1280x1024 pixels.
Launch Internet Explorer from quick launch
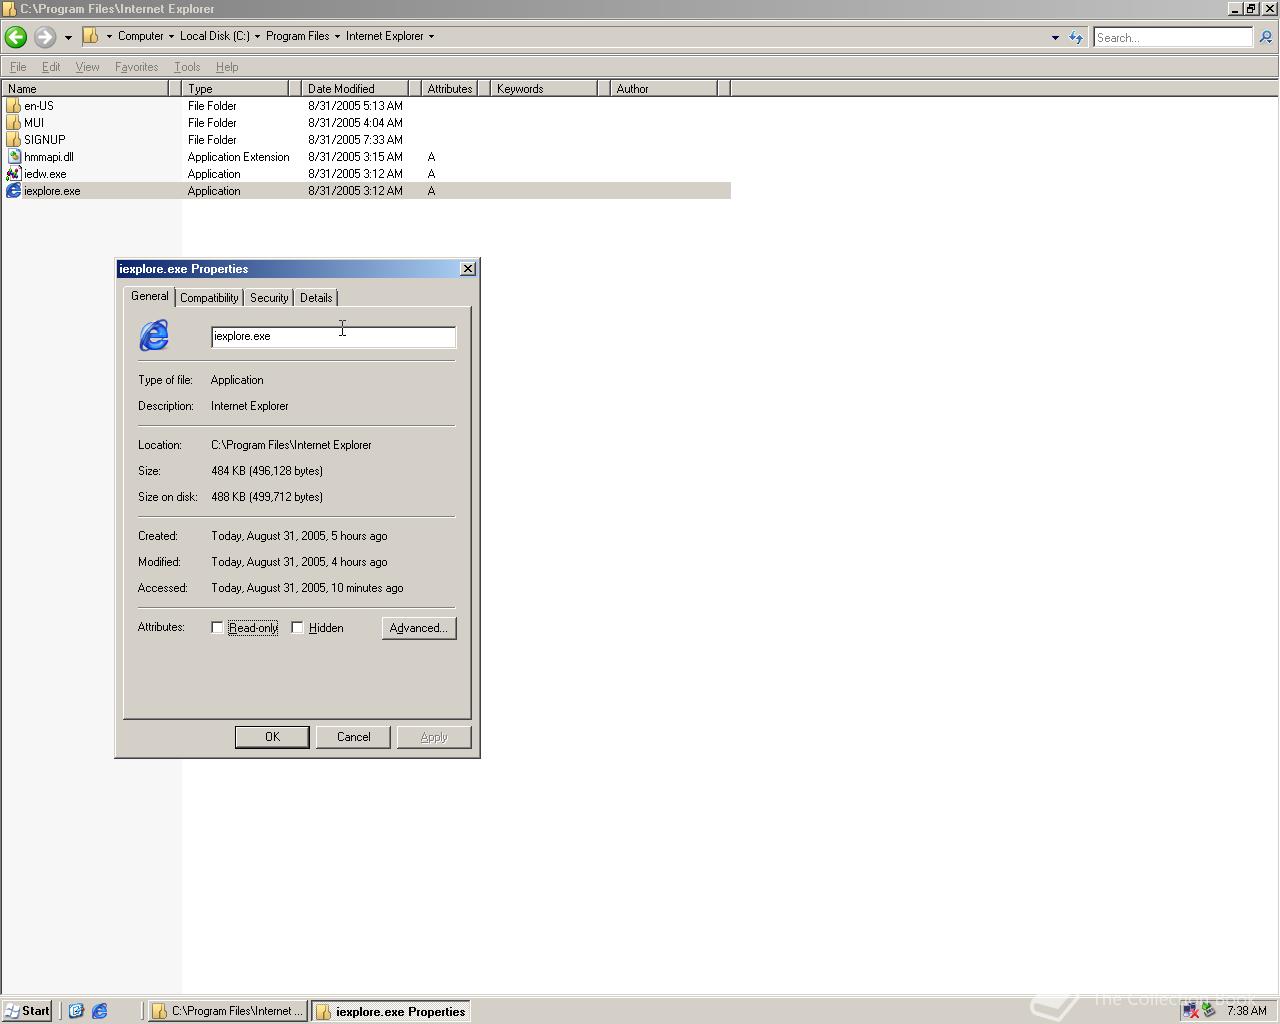point(100,1011)
